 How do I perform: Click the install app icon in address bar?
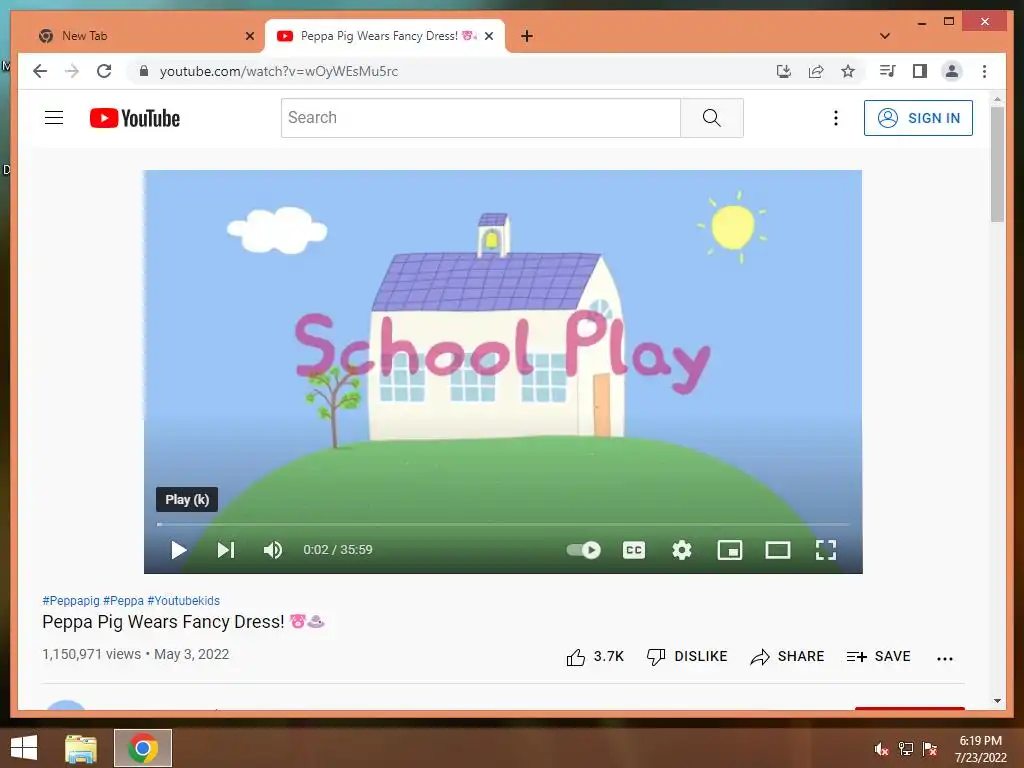coord(784,71)
